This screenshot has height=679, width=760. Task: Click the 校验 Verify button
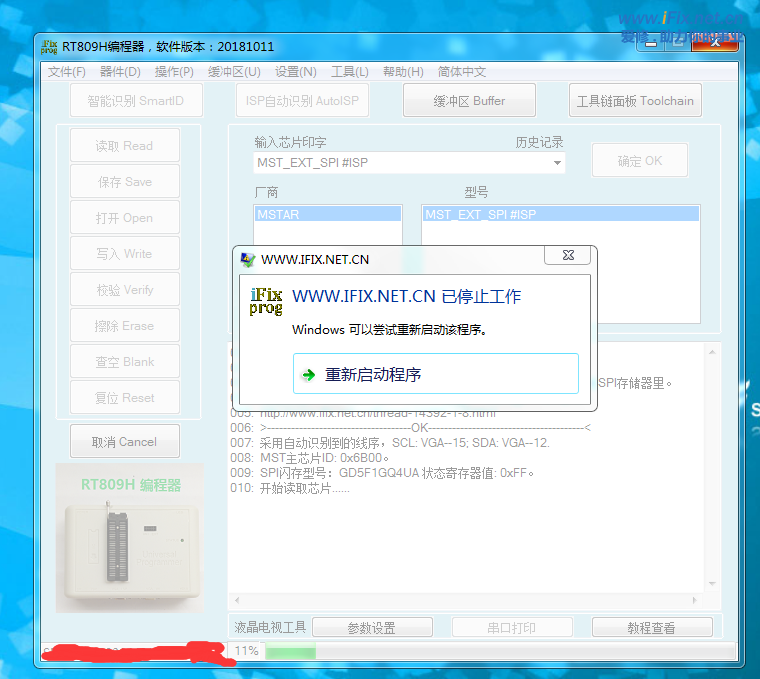[x=125, y=289]
